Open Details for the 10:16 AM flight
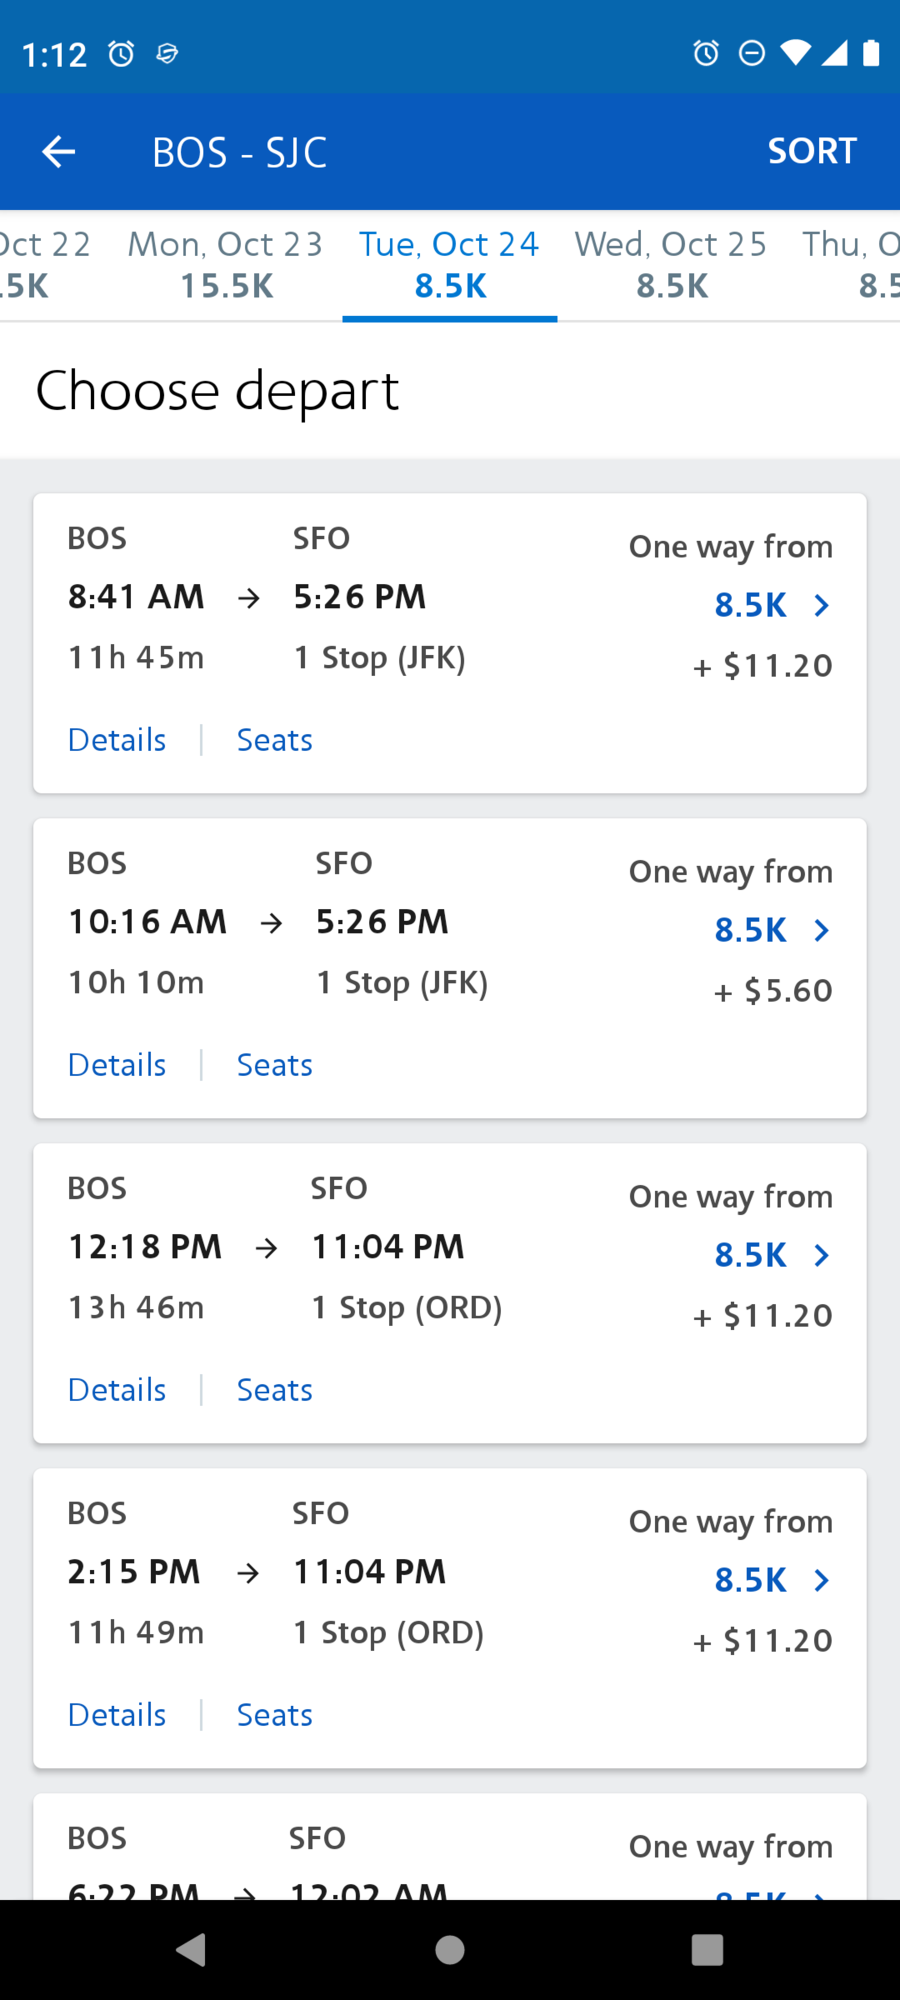 click(117, 1065)
